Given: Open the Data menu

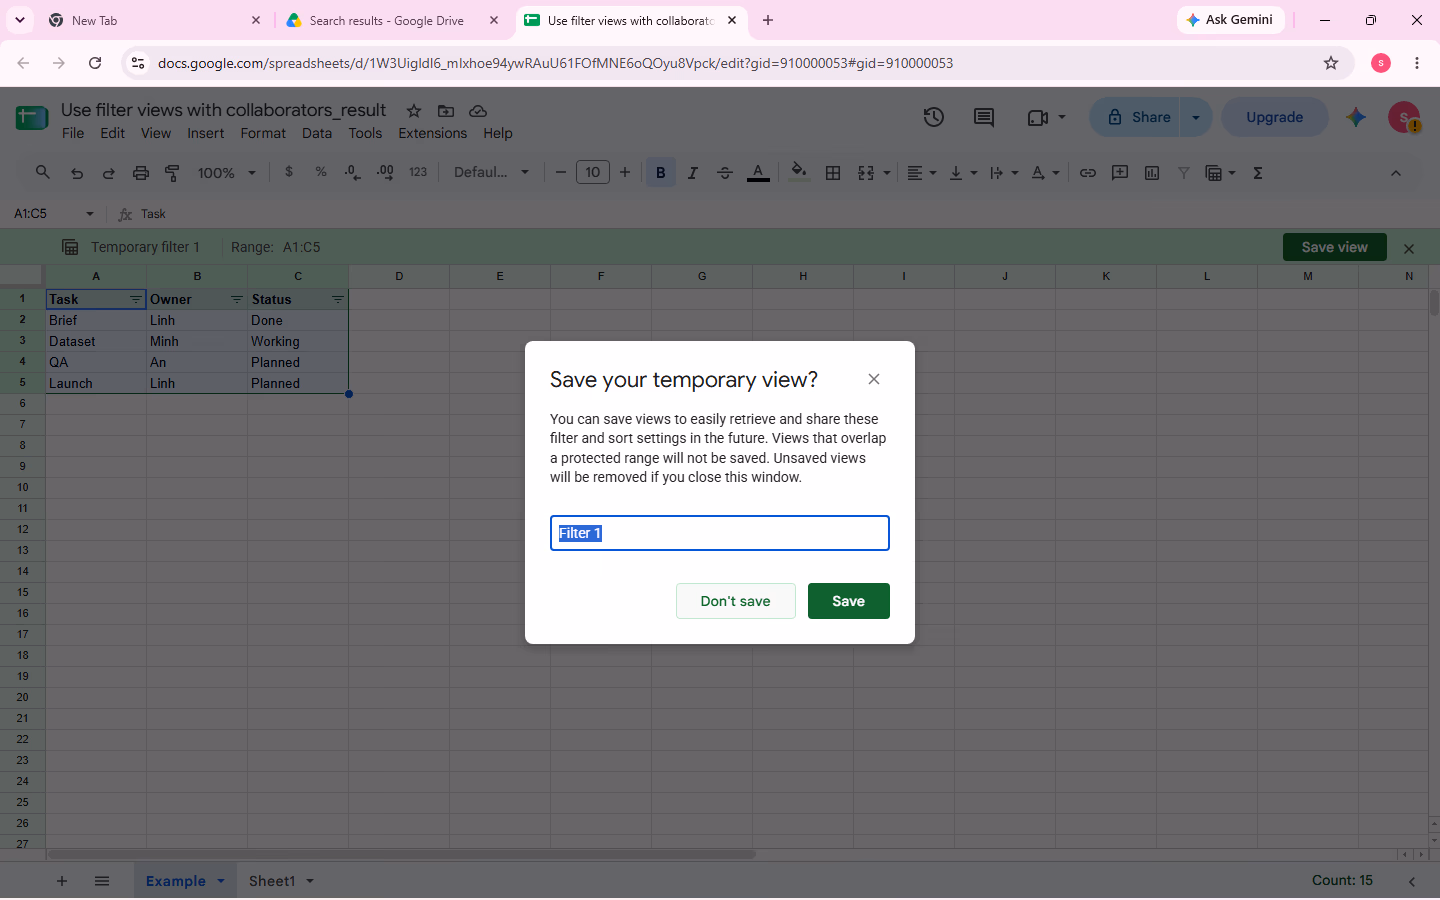Looking at the screenshot, I should (x=317, y=133).
